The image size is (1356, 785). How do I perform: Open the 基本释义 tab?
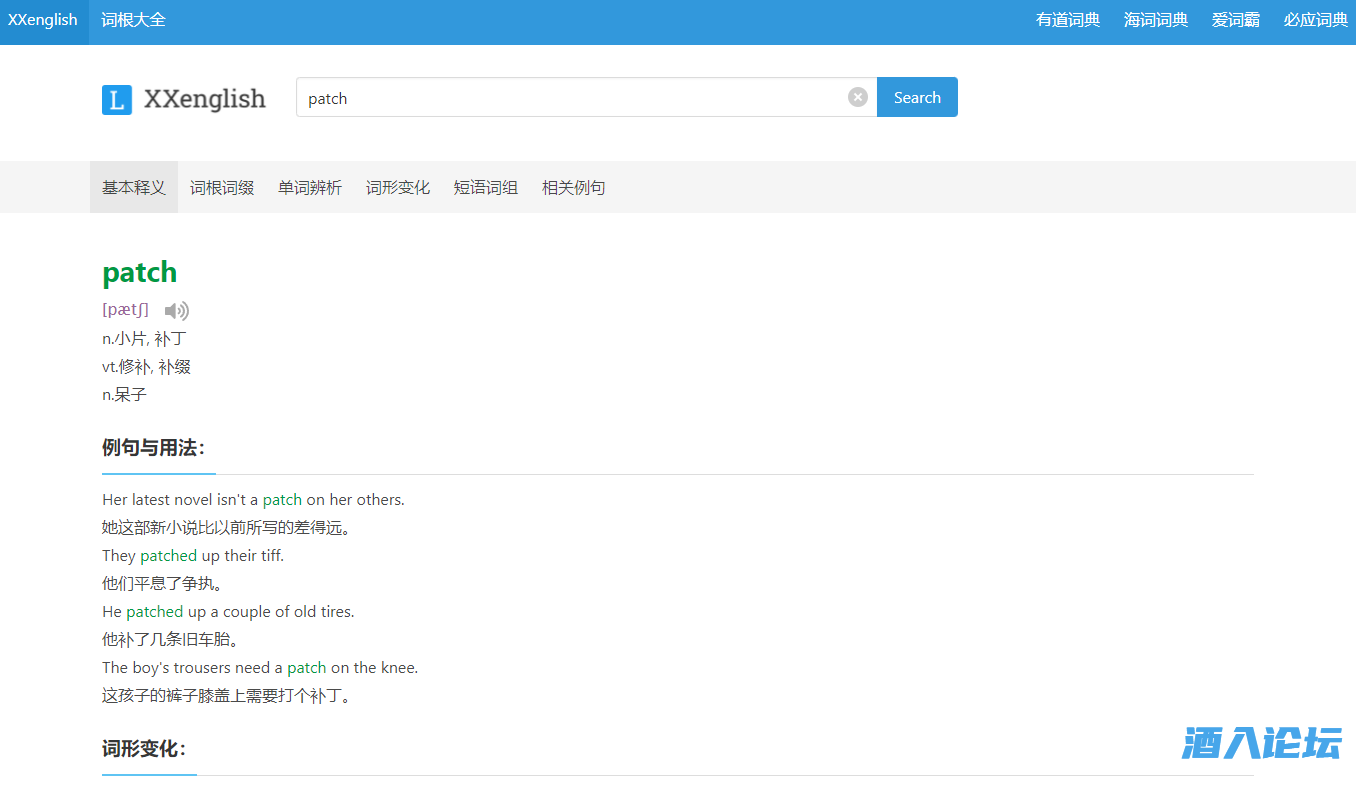click(x=134, y=188)
